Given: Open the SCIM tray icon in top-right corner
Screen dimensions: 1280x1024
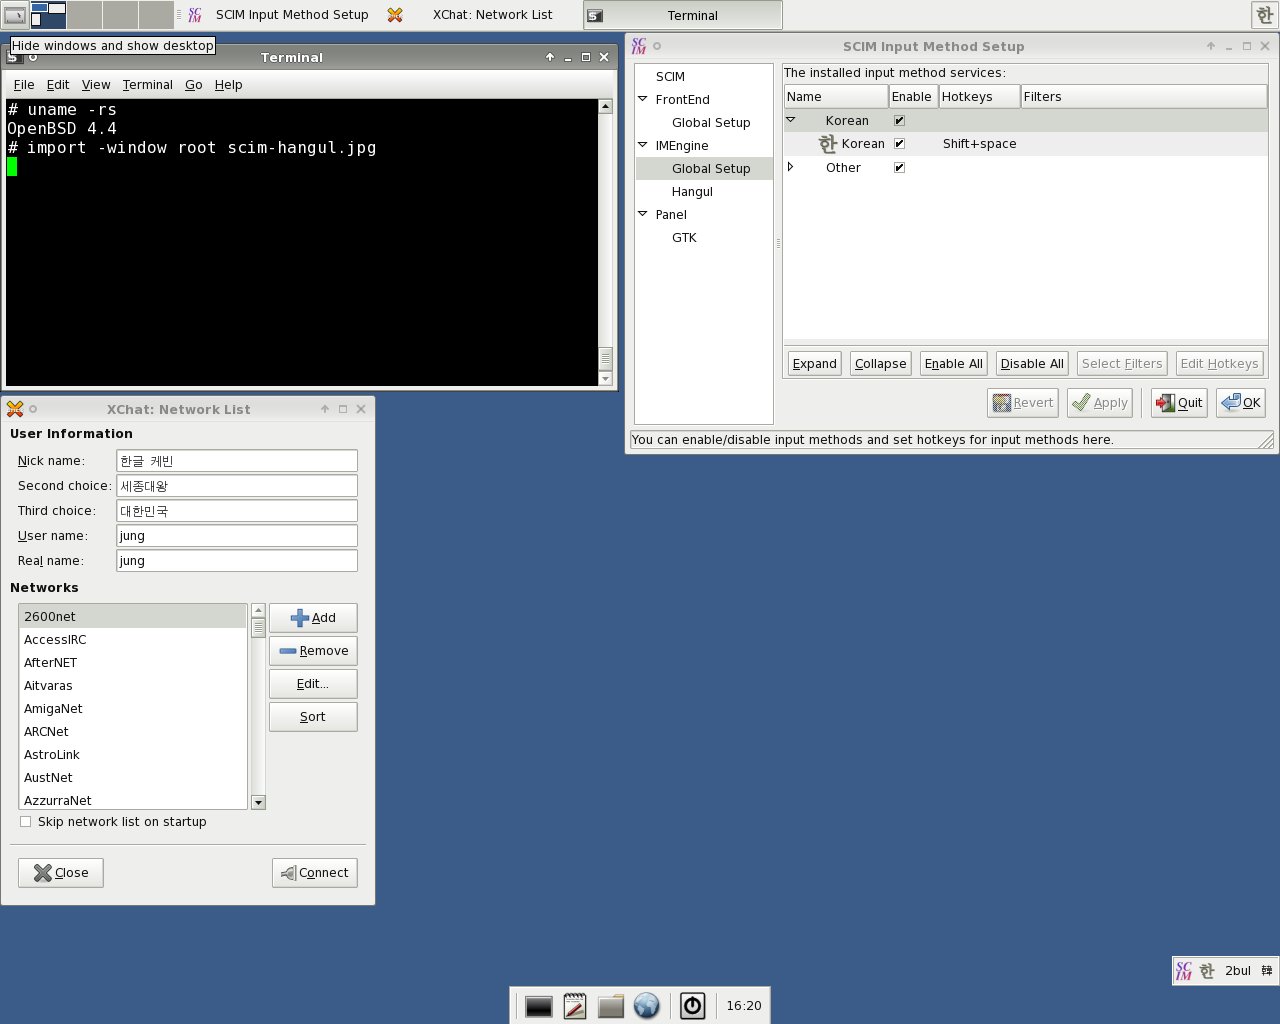Looking at the screenshot, I should tap(1264, 15).
